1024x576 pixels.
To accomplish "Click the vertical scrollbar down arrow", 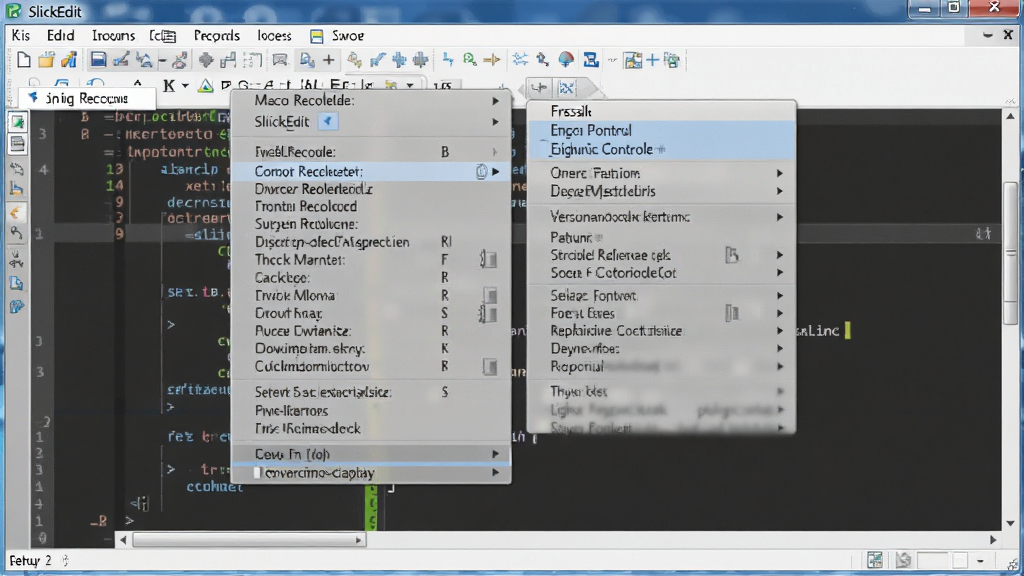I will coord(1010,523).
